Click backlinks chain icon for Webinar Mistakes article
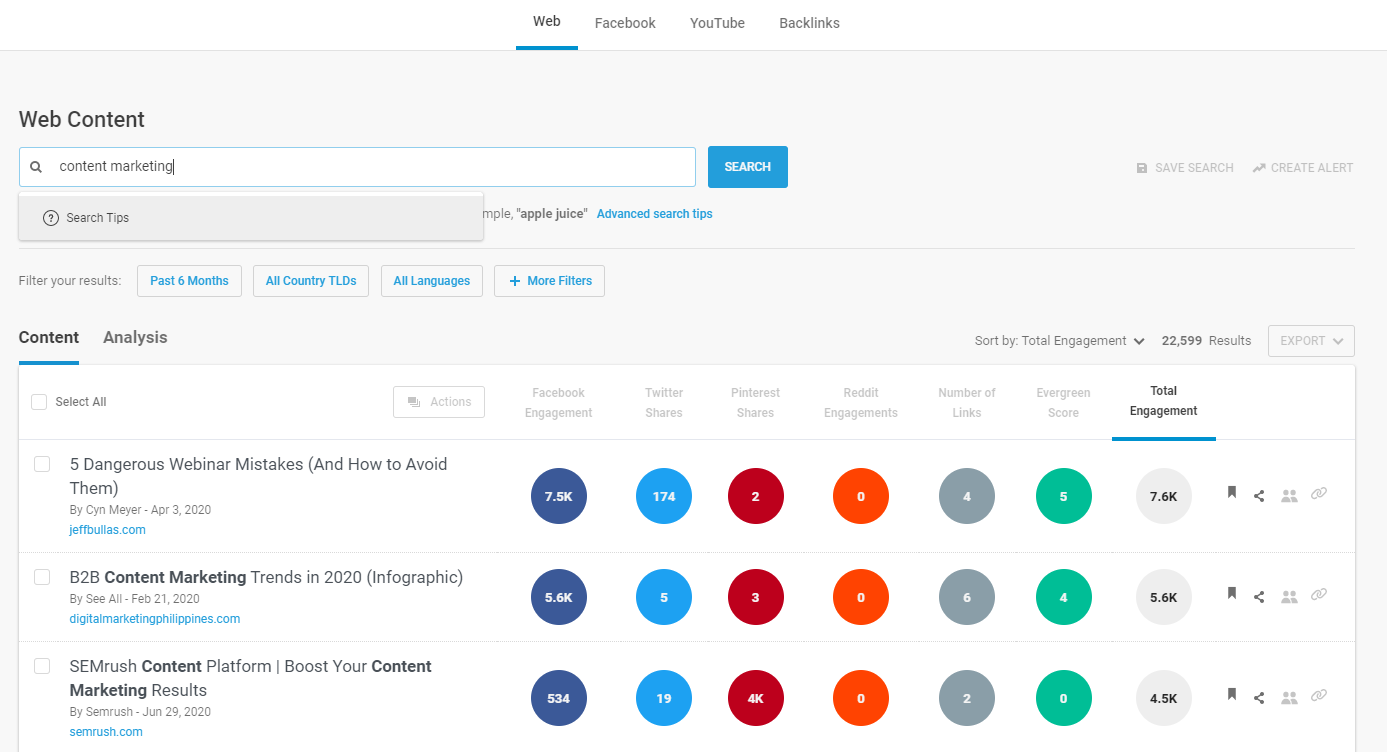 tap(1319, 494)
